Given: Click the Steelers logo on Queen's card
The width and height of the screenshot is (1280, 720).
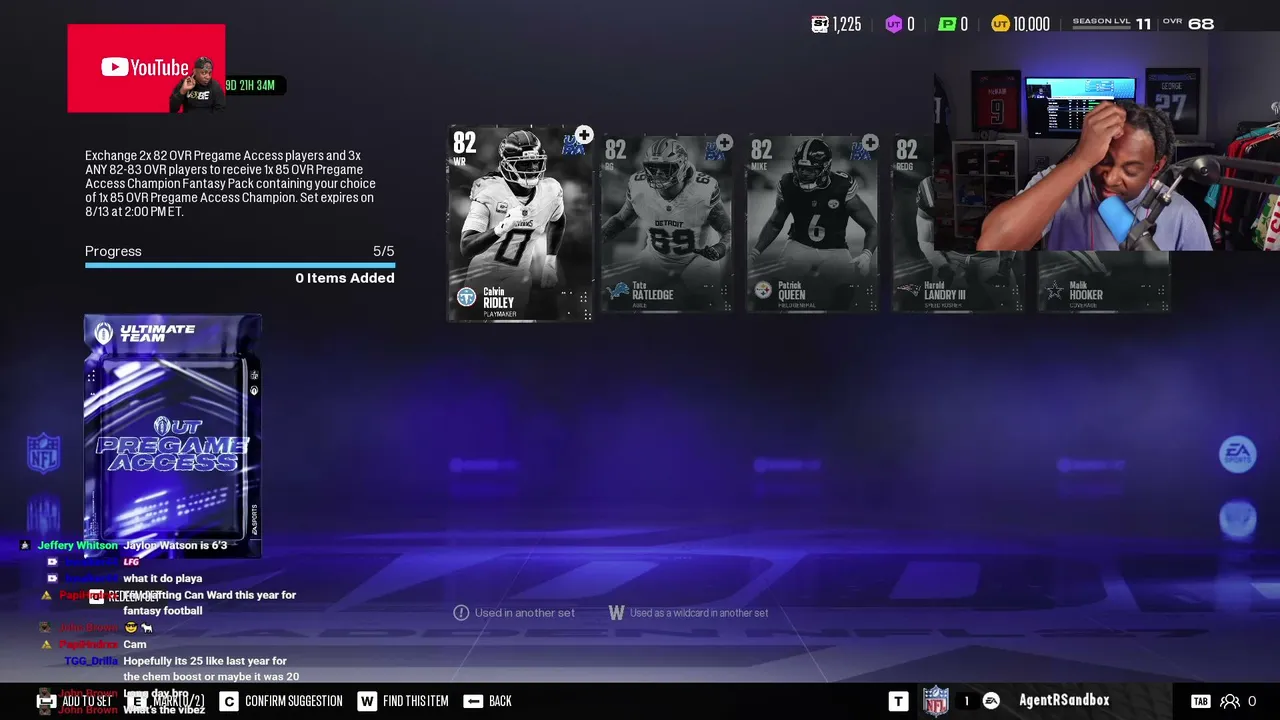Looking at the screenshot, I should click(x=763, y=290).
